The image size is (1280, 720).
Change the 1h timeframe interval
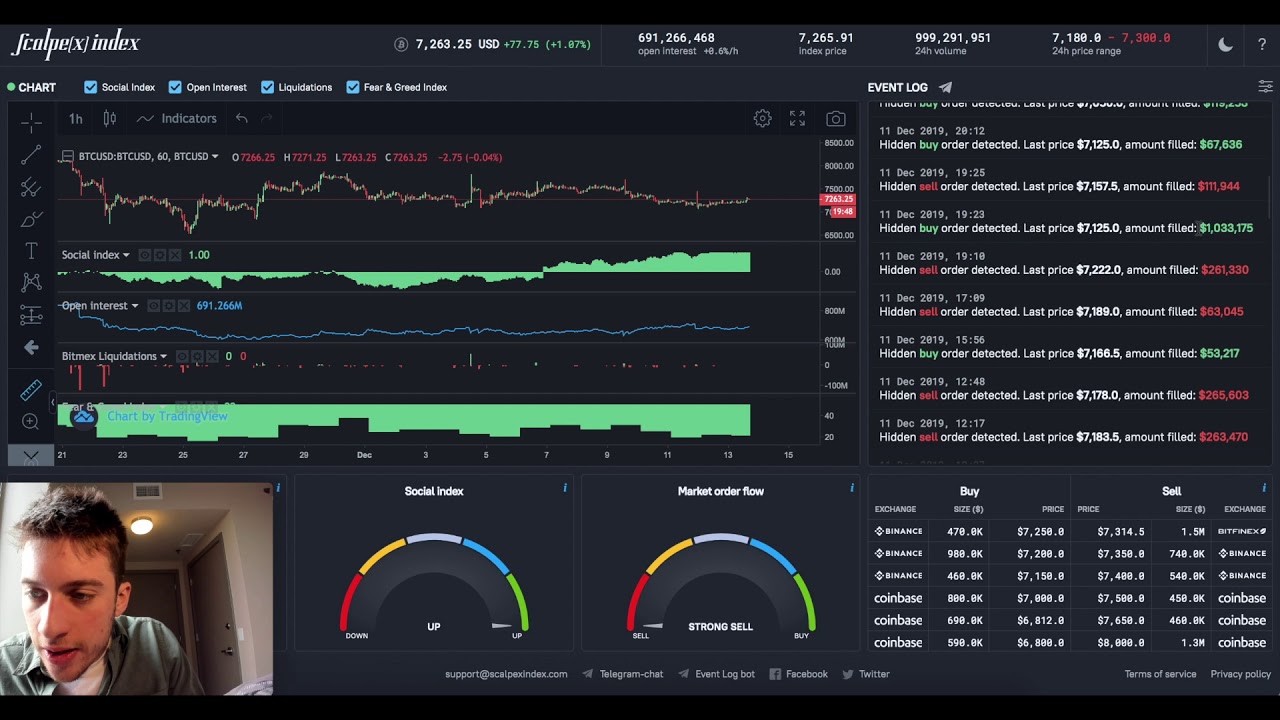pyautogui.click(x=76, y=118)
